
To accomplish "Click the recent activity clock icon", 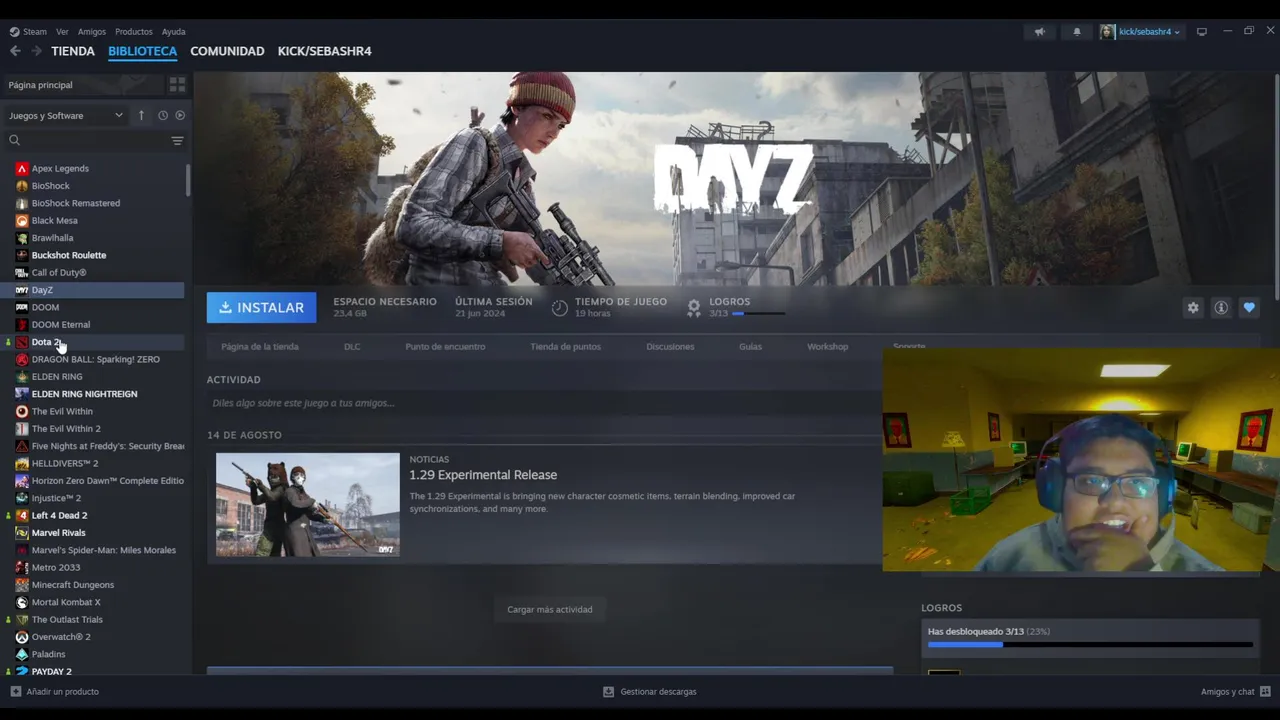I will (162, 115).
